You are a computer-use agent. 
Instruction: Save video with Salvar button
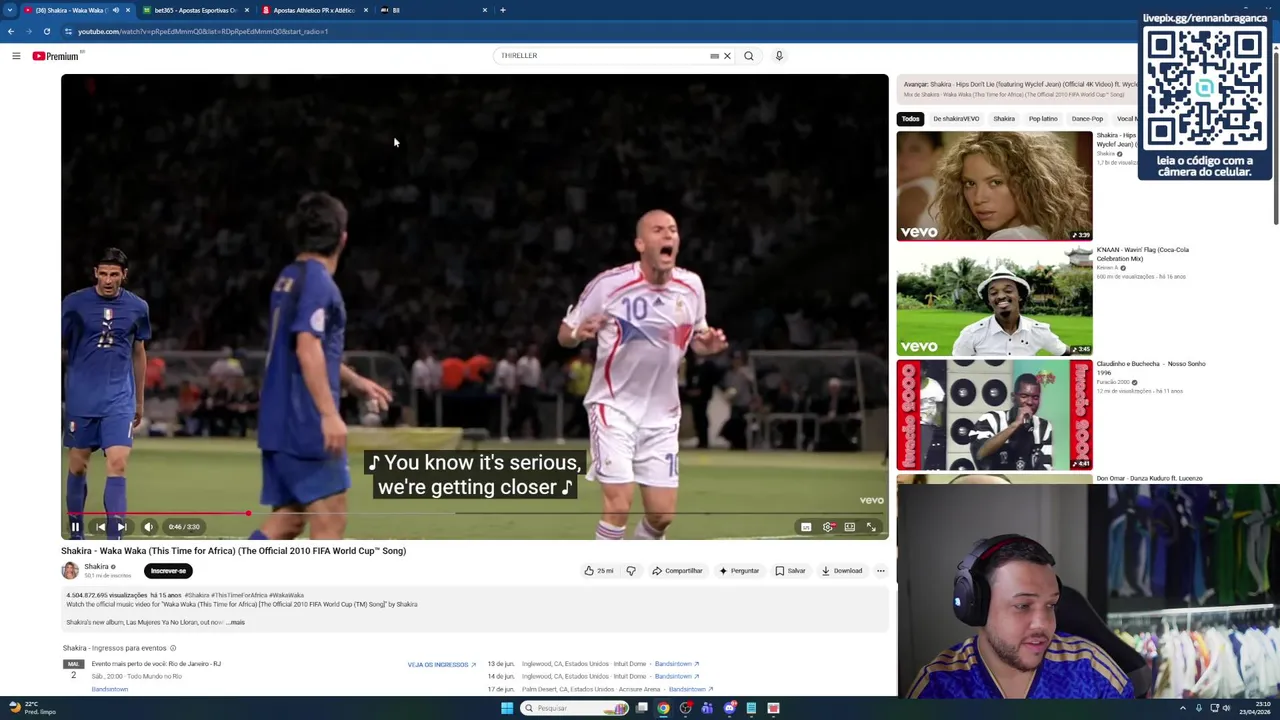790,571
